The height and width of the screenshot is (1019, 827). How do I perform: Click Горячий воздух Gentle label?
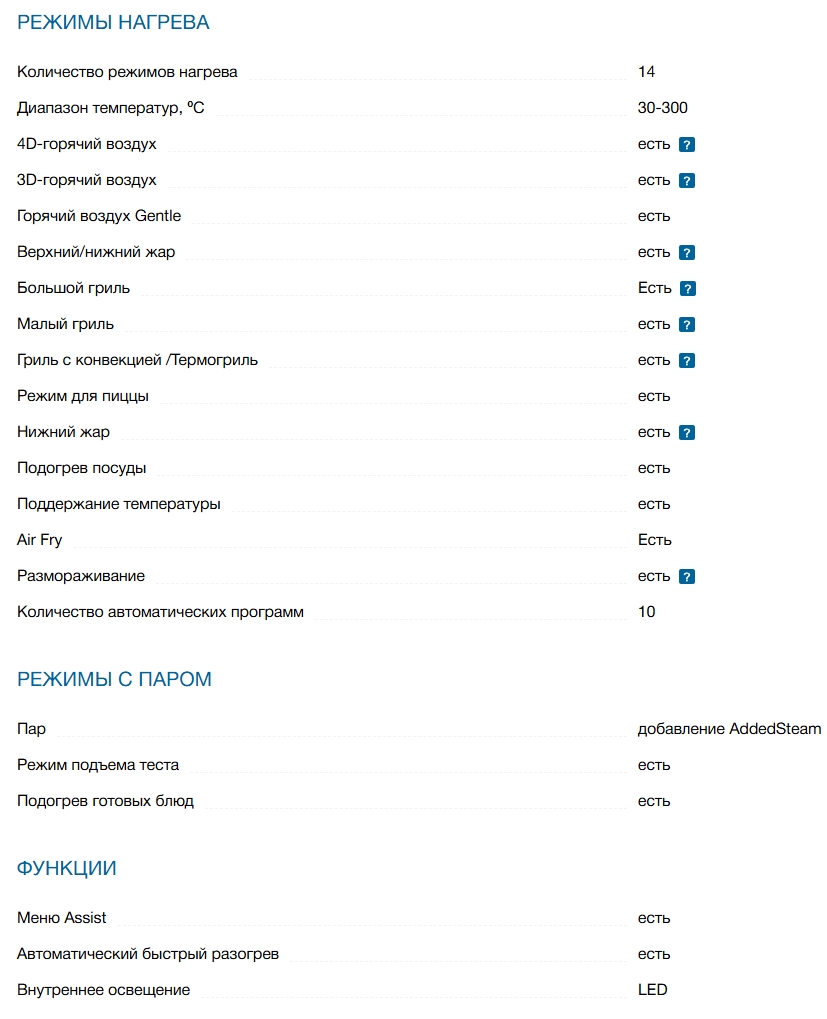coord(99,216)
